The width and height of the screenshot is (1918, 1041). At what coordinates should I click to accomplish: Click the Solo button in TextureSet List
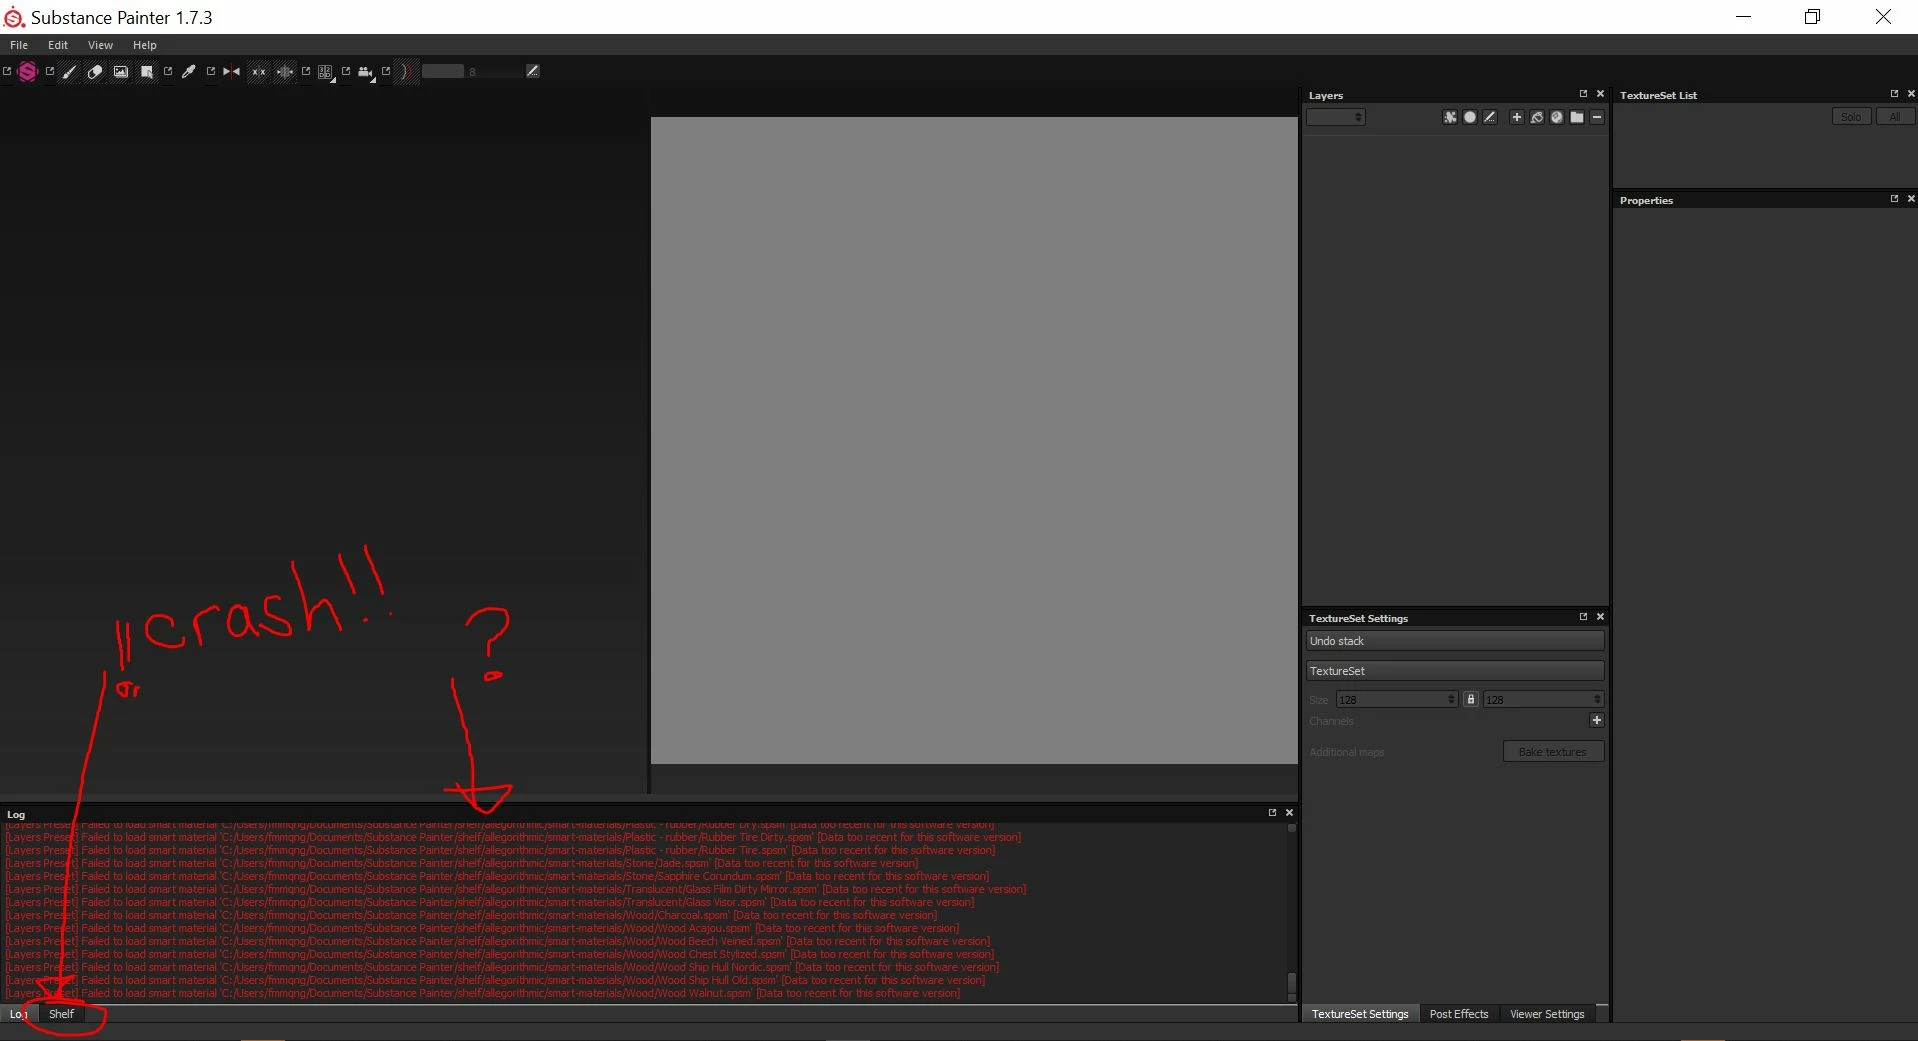coord(1851,117)
